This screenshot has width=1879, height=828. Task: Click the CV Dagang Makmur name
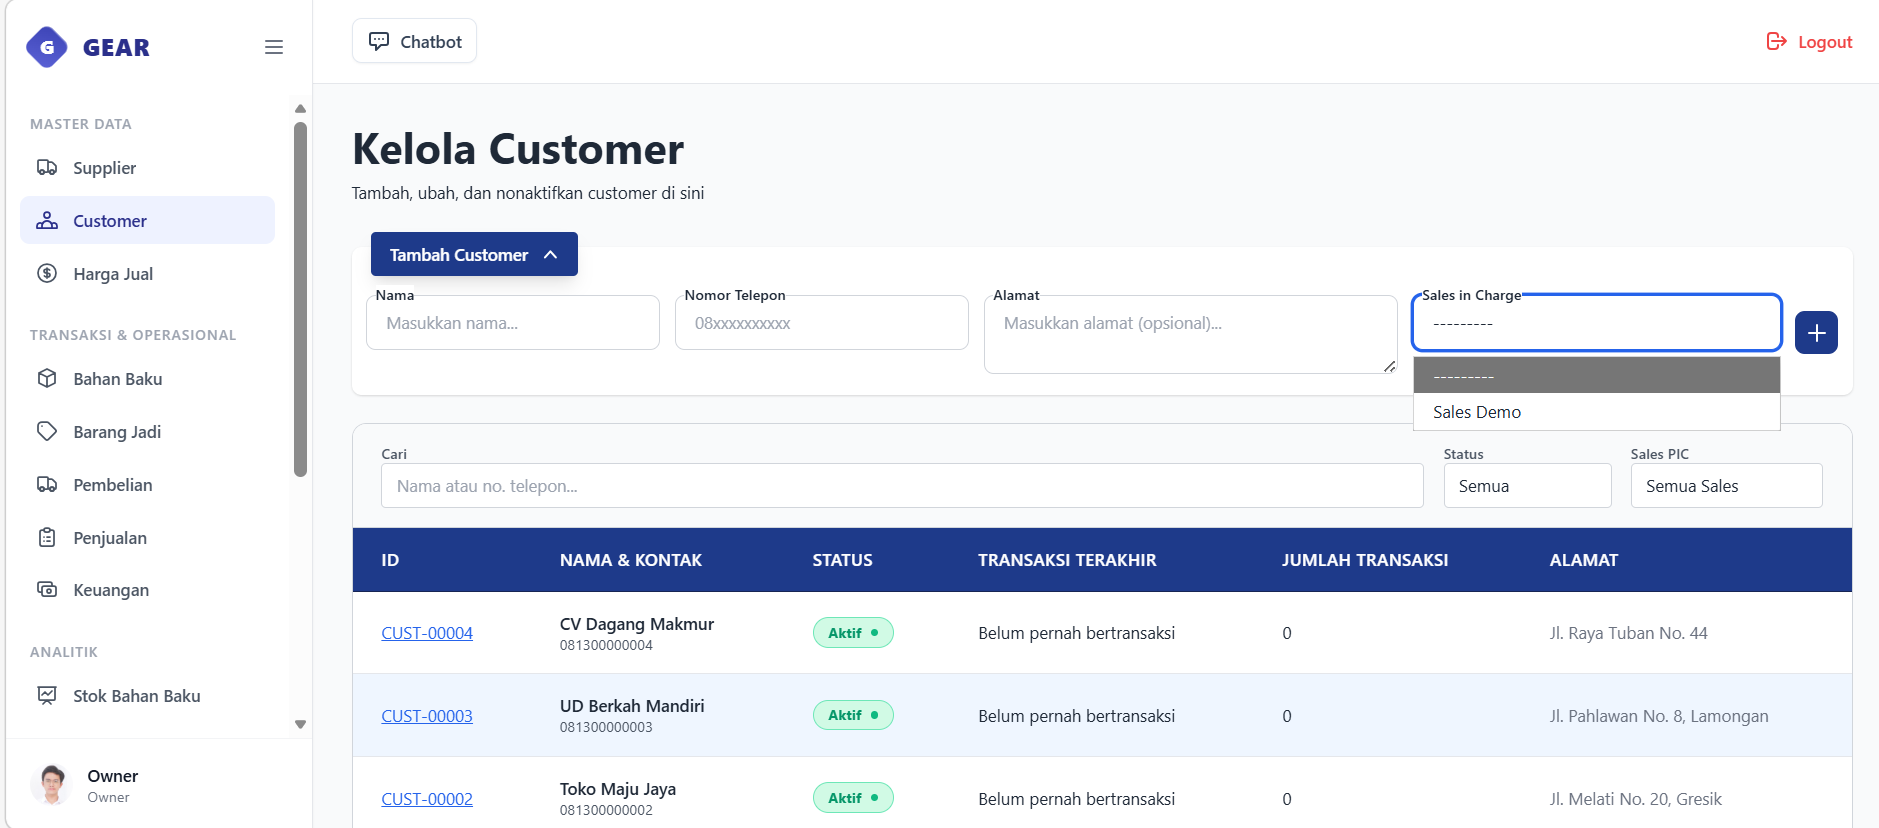(637, 624)
